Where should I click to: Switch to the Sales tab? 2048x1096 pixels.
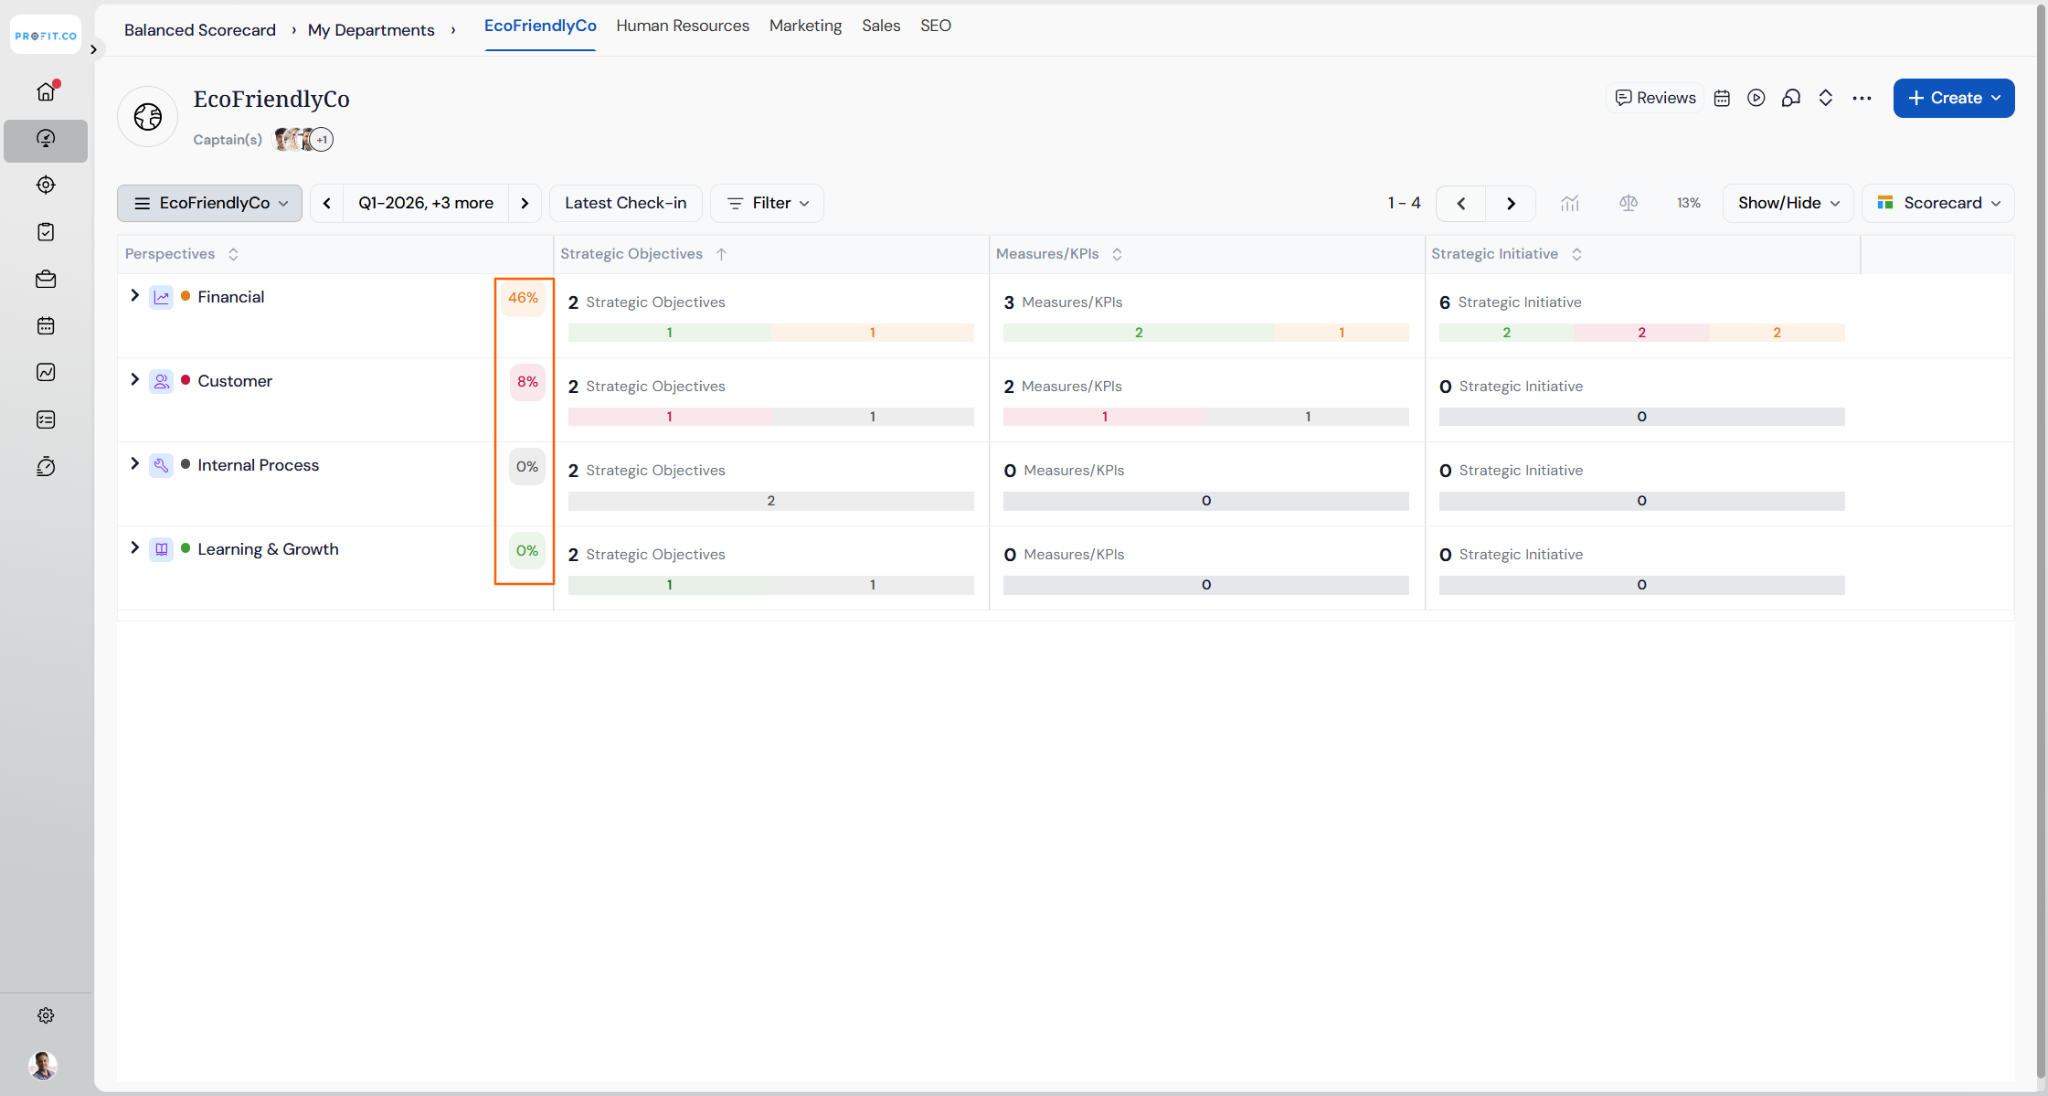tap(881, 26)
